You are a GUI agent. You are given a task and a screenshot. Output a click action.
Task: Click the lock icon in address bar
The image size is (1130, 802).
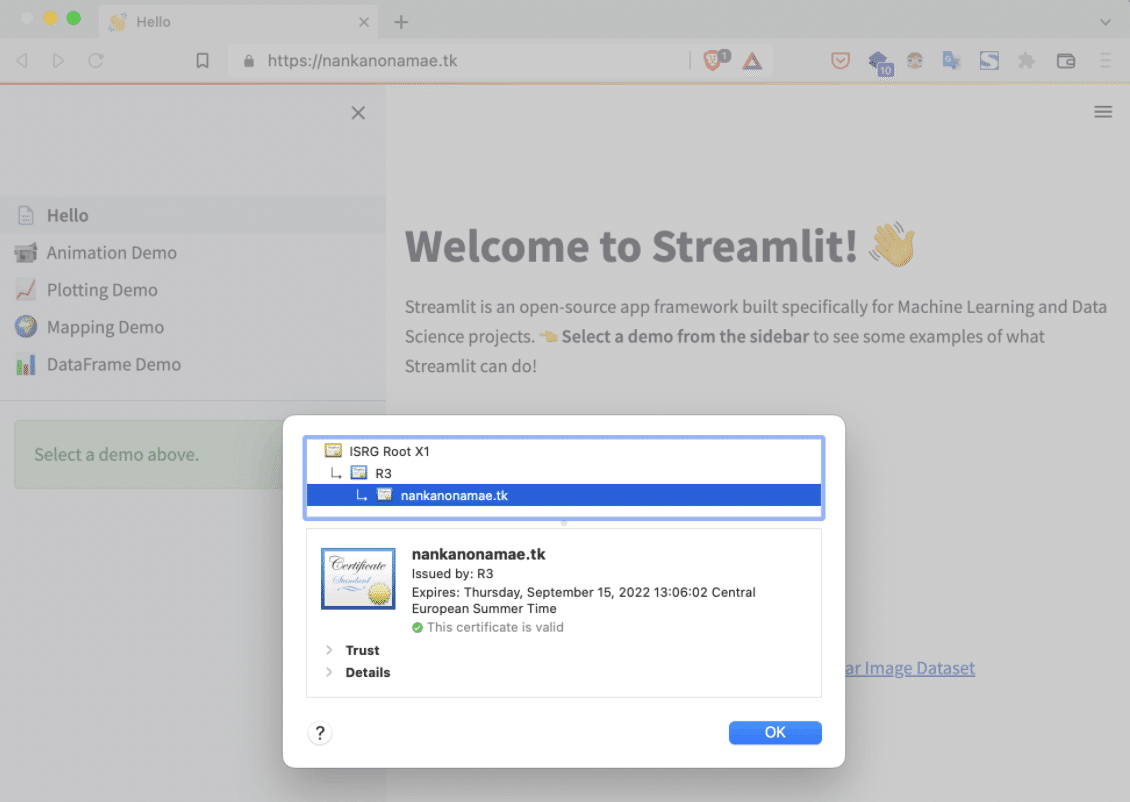pyautogui.click(x=249, y=61)
